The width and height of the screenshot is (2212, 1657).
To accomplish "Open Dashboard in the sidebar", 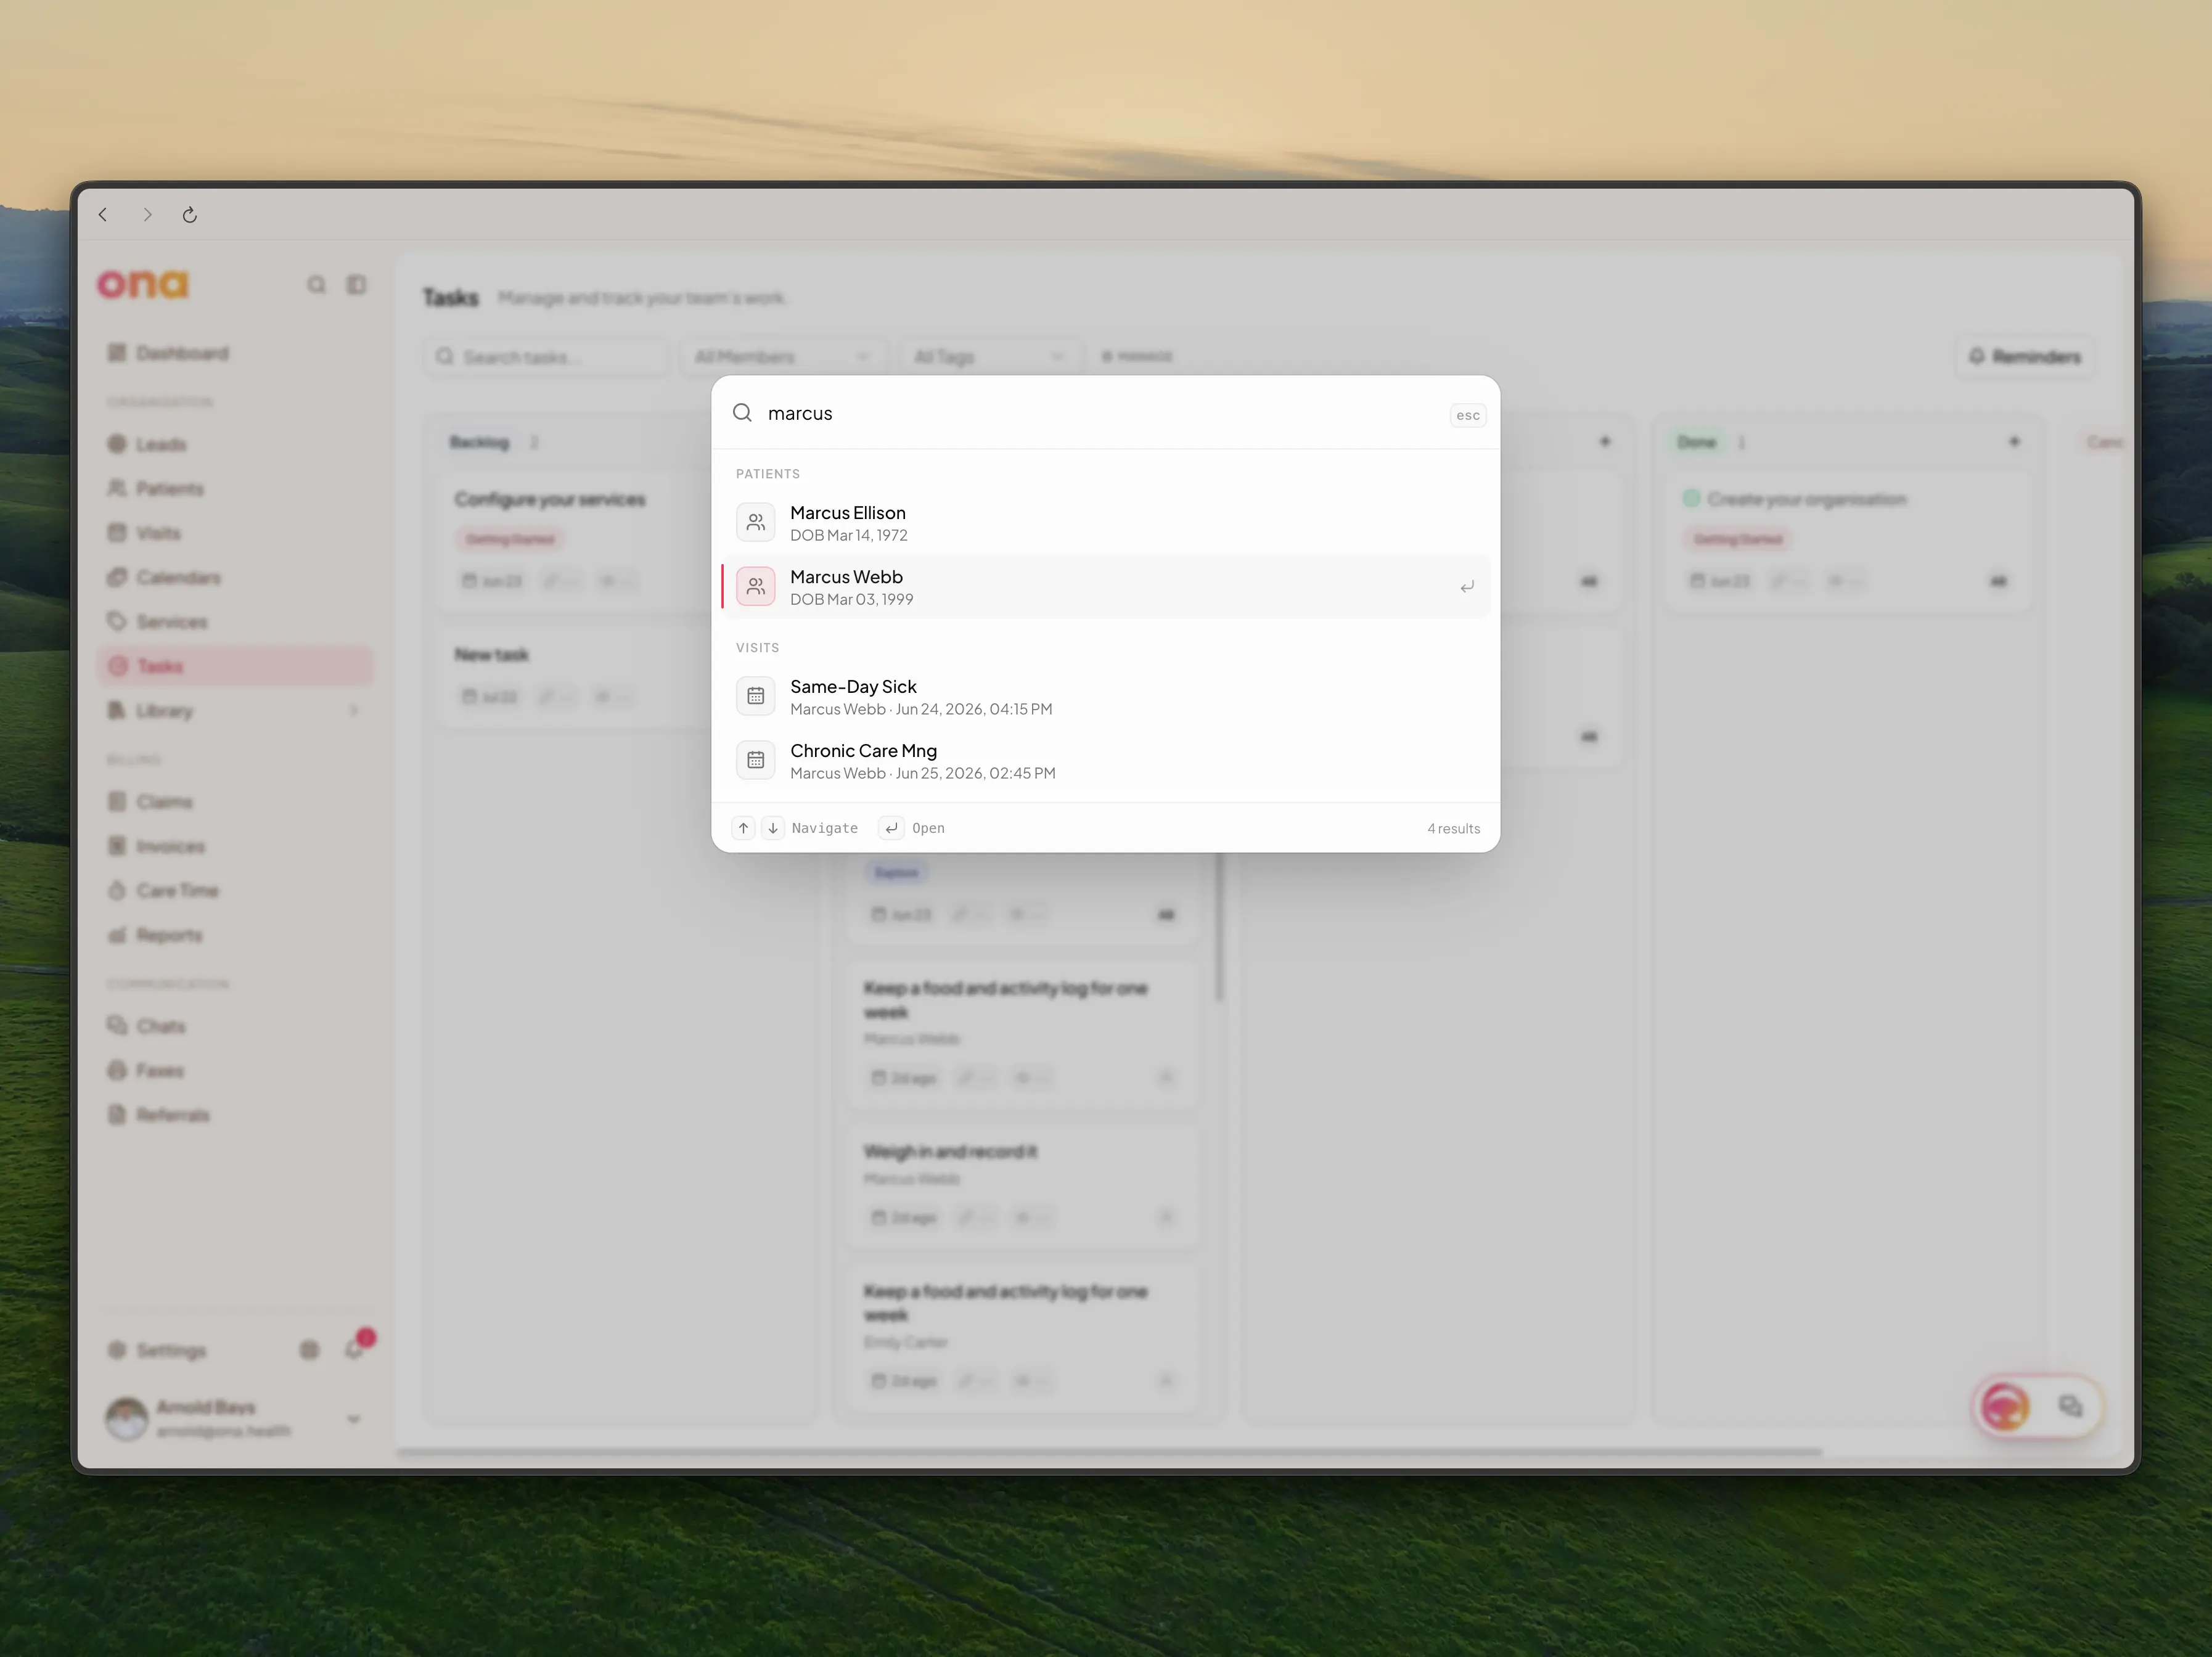I will (x=236, y=353).
